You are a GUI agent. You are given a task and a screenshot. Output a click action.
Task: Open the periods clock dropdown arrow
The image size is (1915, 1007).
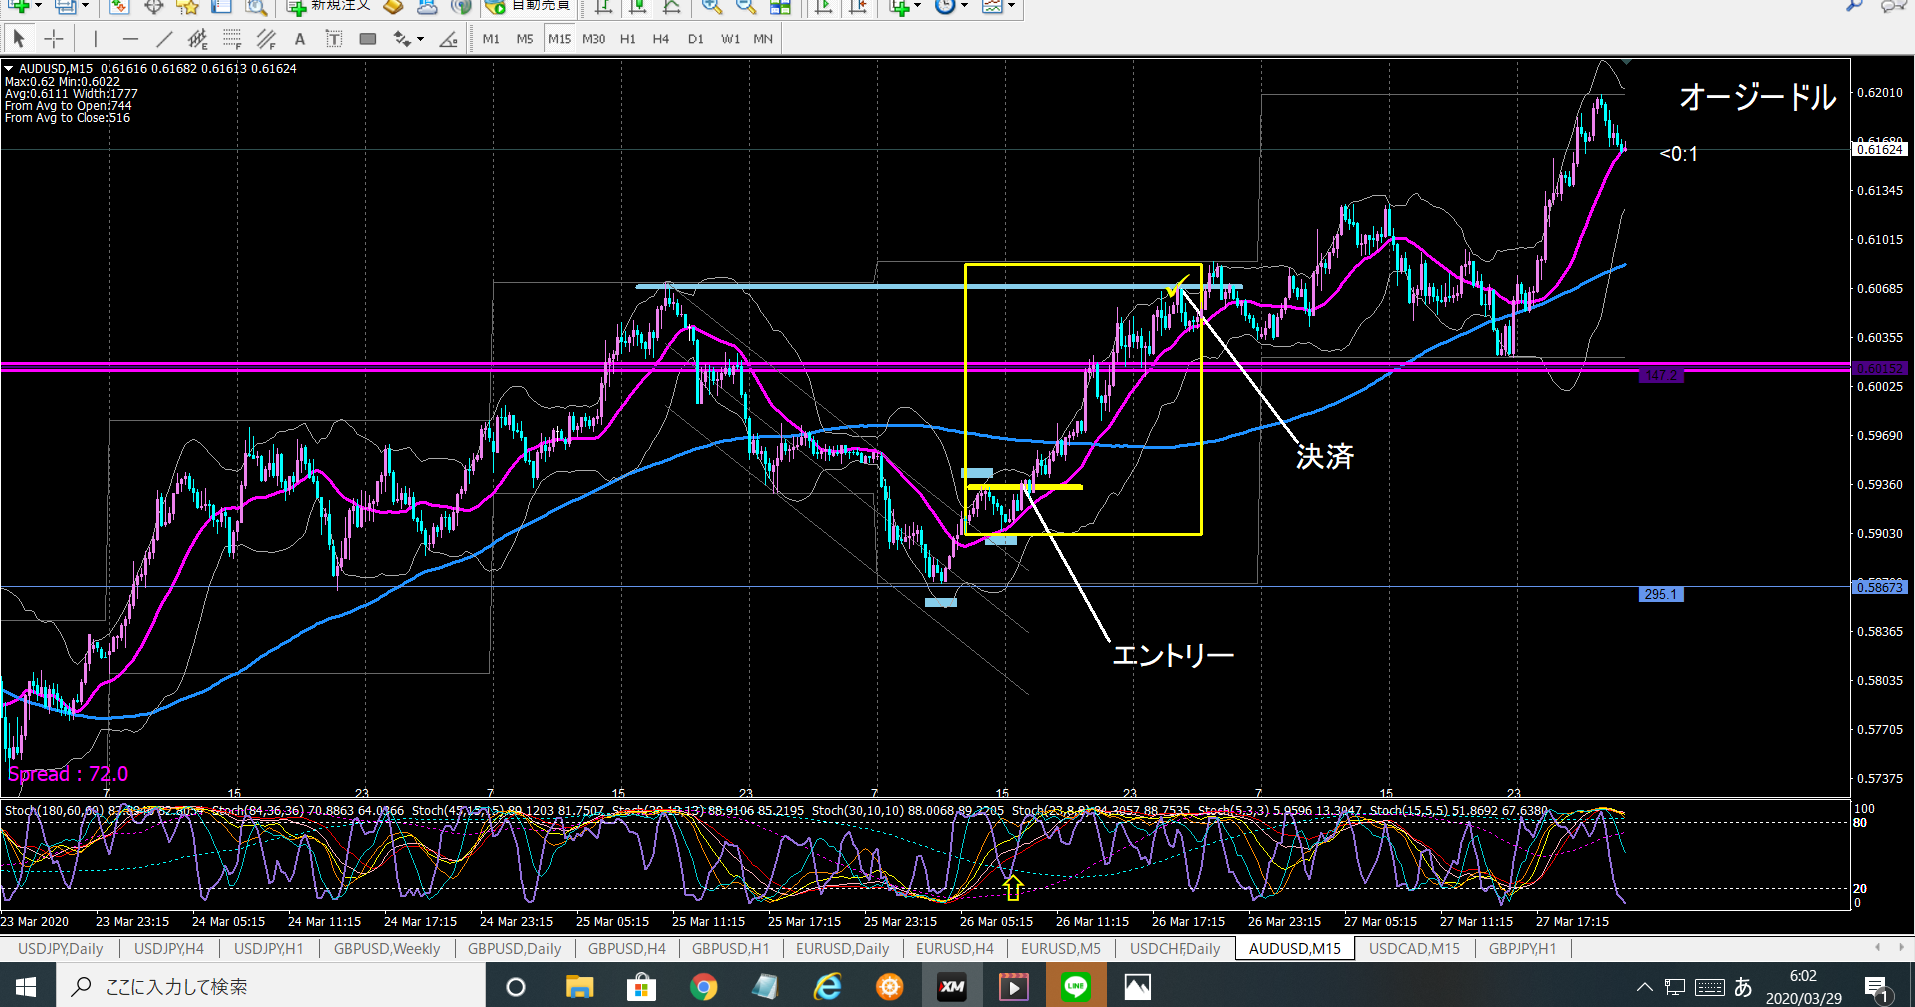pos(964,6)
